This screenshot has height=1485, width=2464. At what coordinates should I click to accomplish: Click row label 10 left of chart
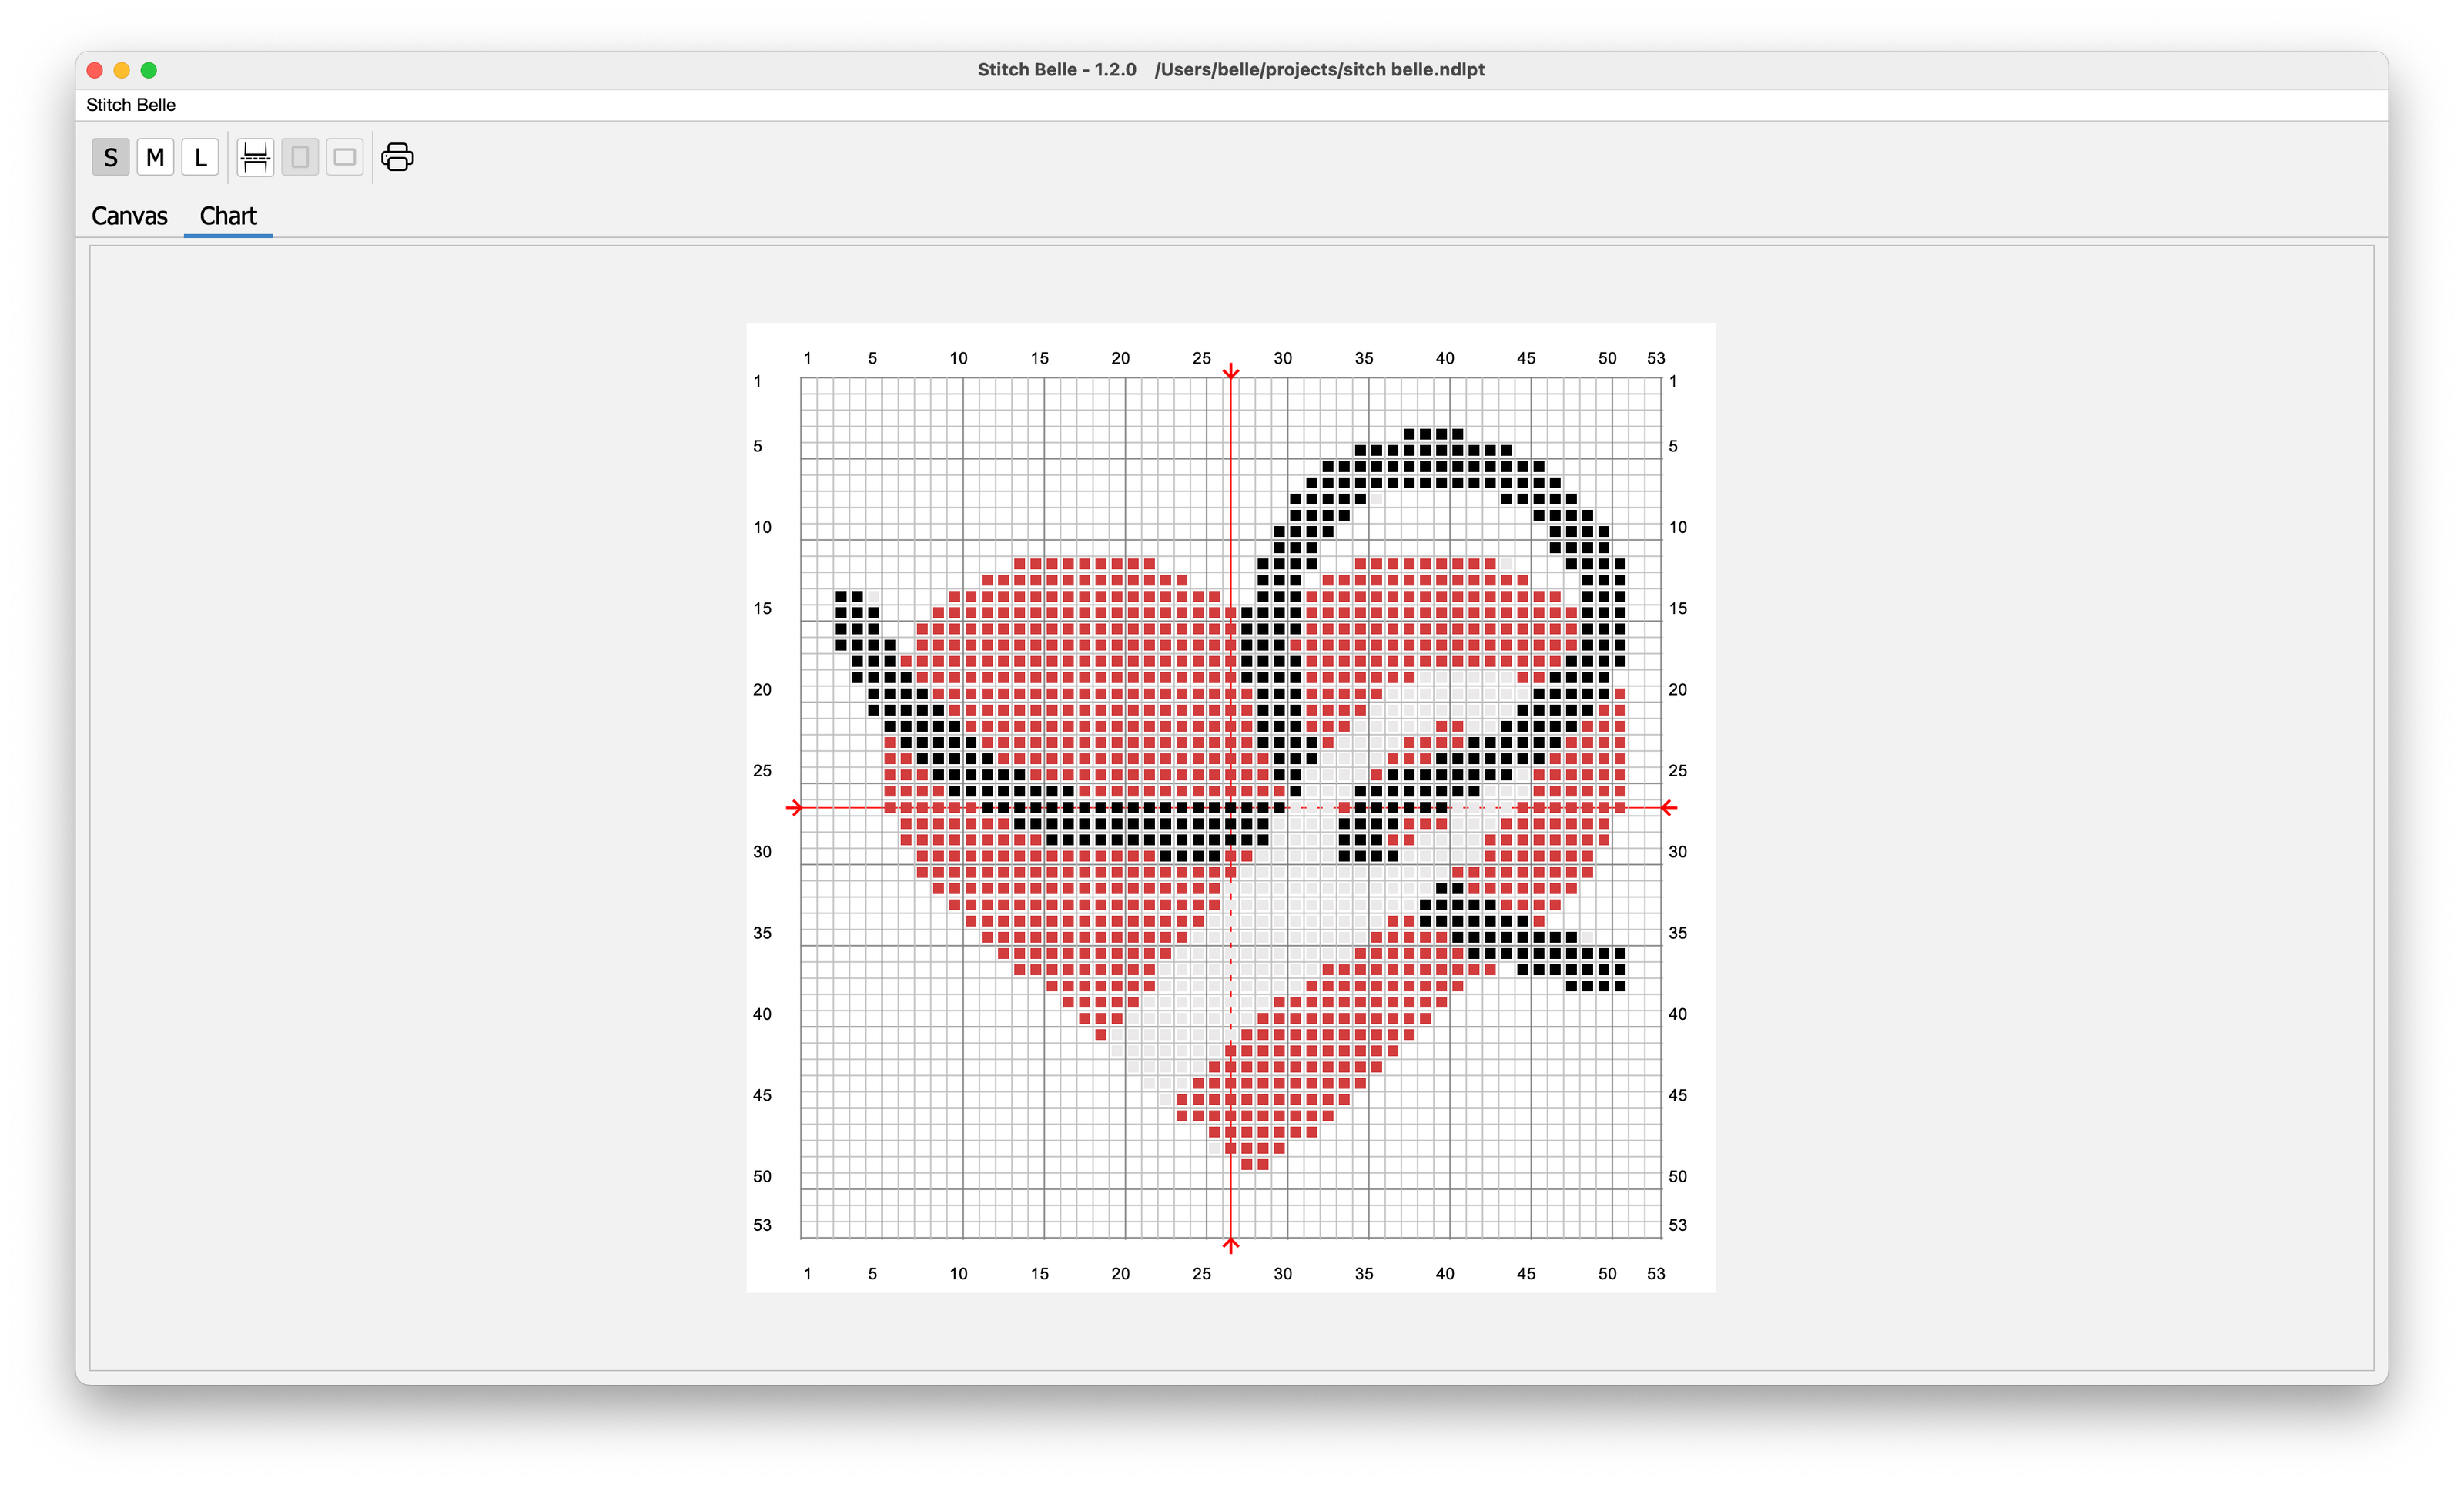[x=762, y=527]
